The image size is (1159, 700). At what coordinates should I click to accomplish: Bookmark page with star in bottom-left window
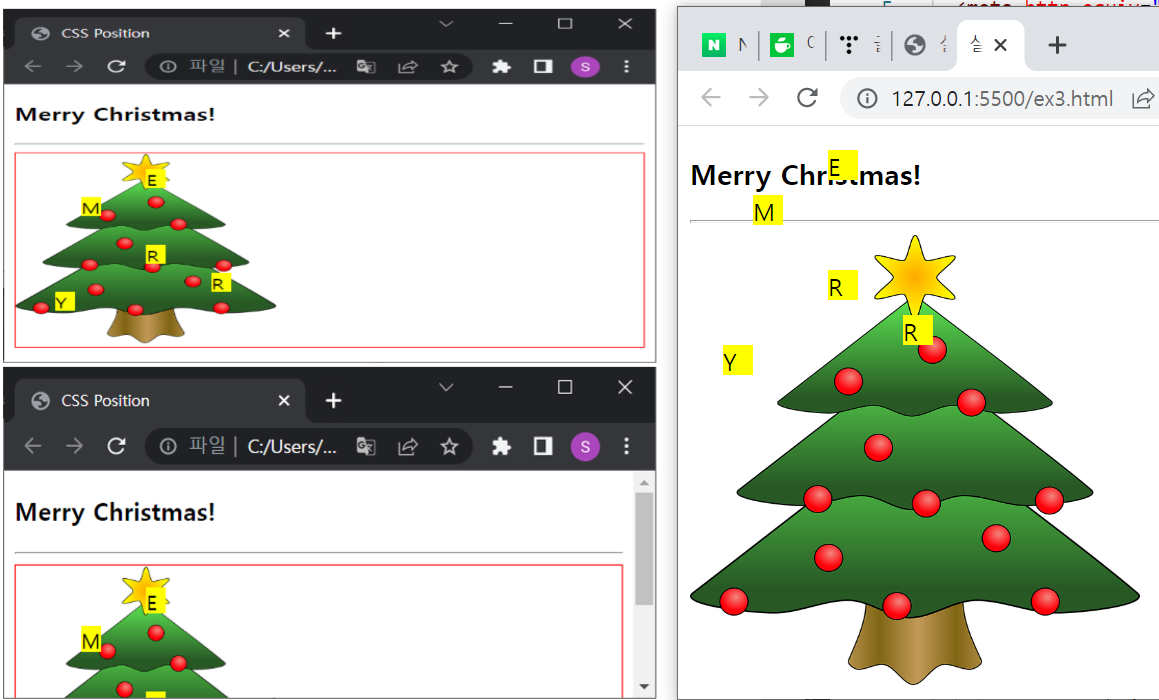pos(449,446)
